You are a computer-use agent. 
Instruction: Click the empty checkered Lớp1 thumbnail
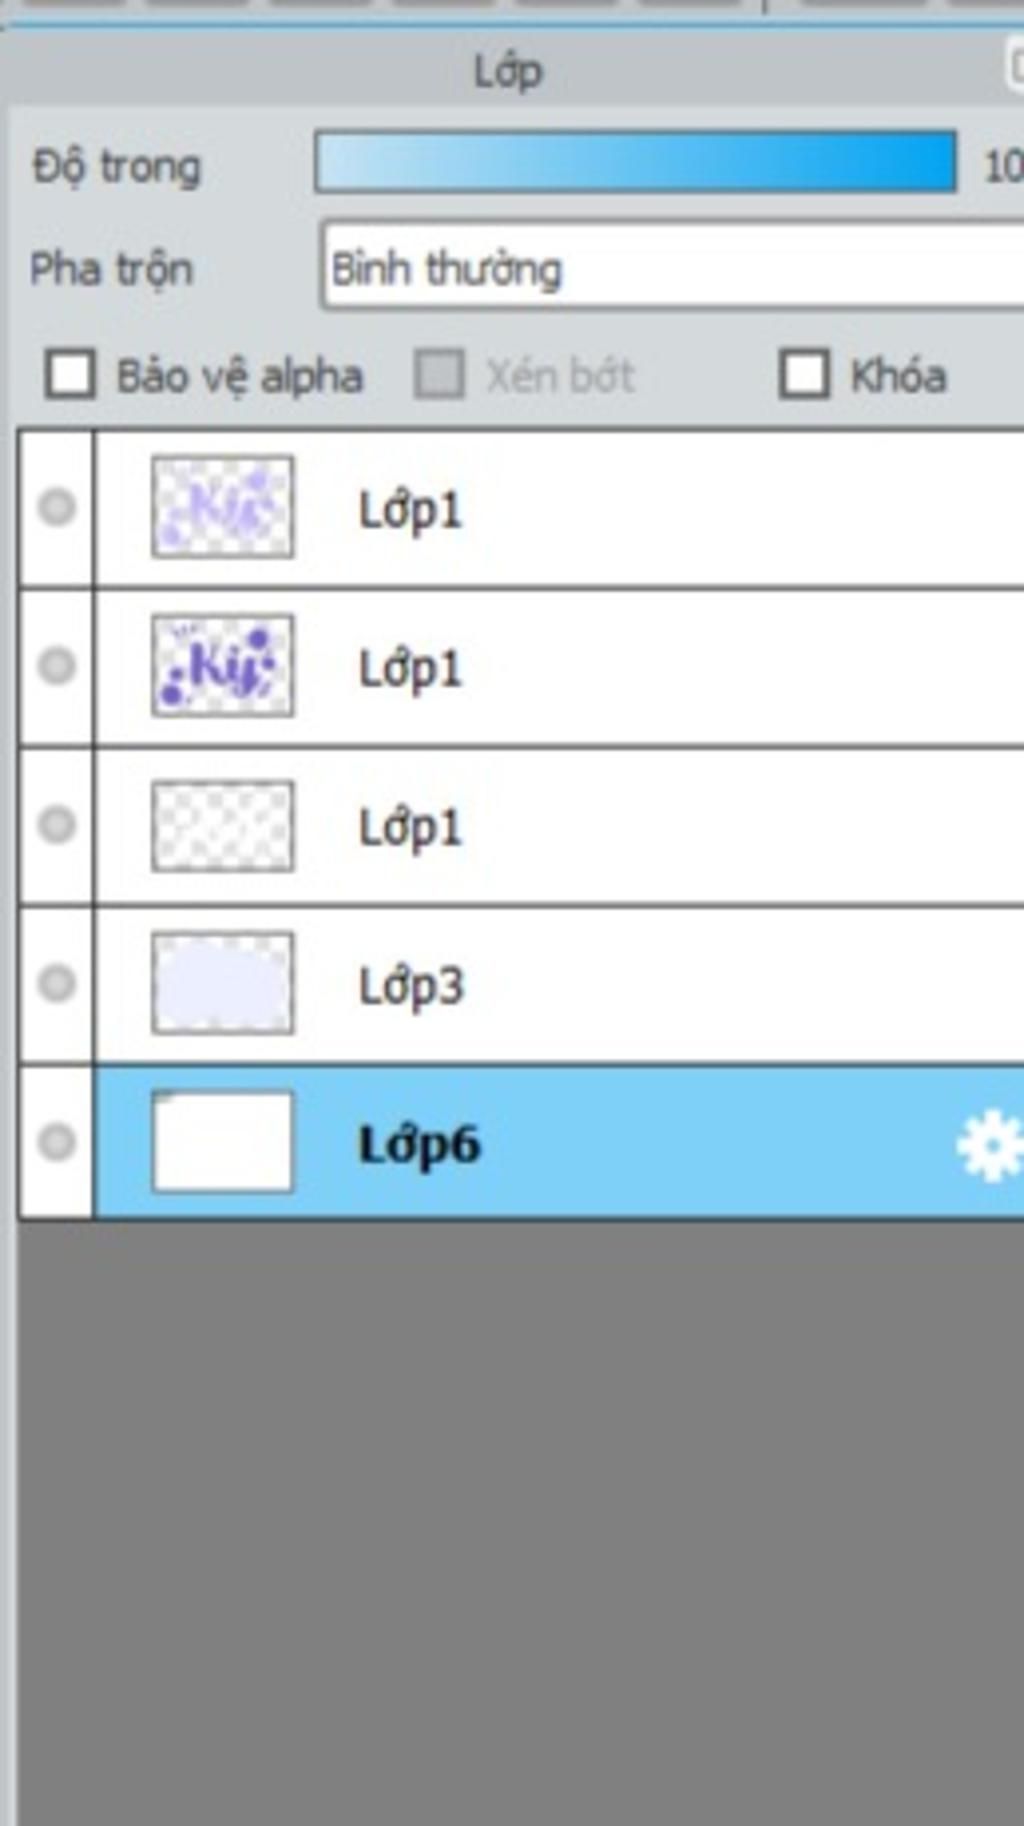[x=223, y=826]
